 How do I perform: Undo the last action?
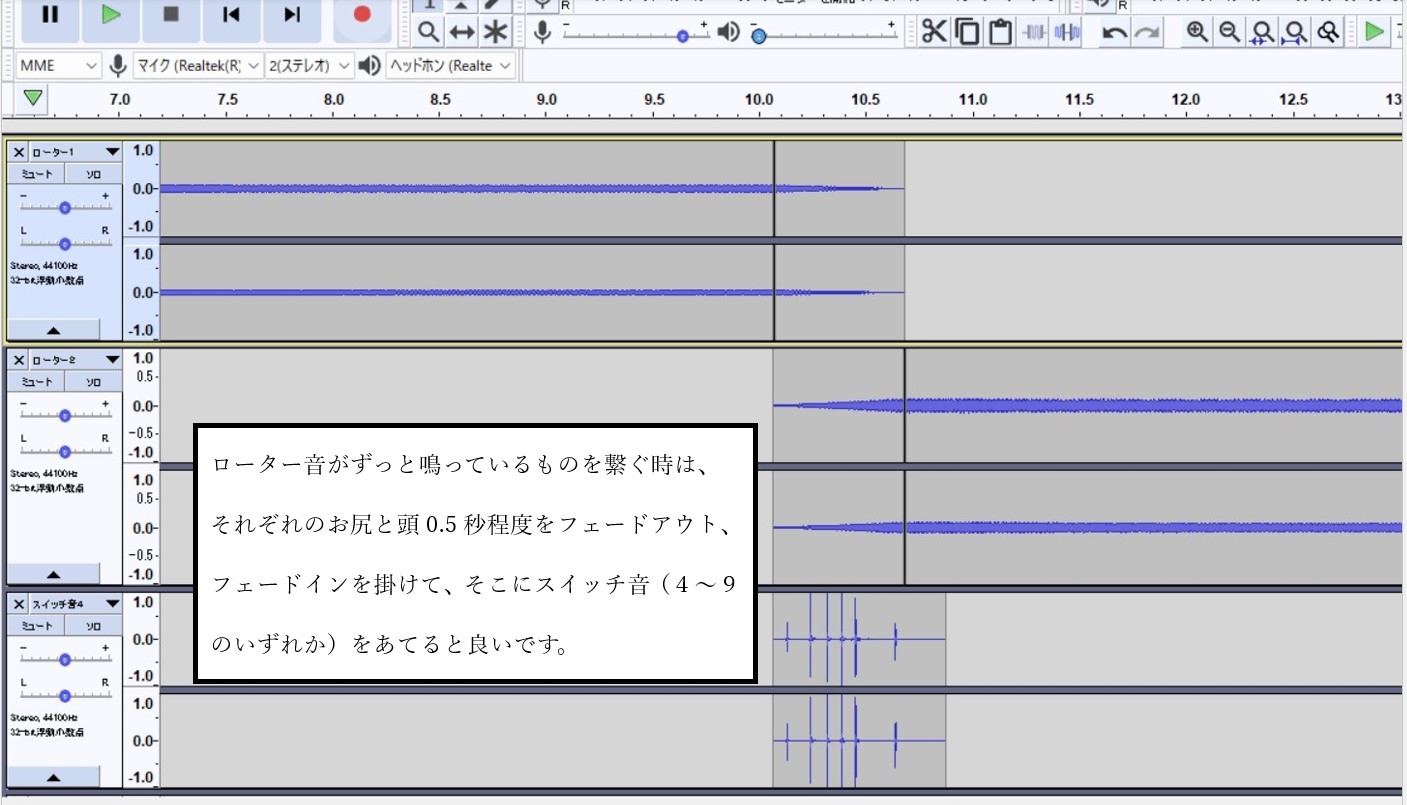point(1114,33)
